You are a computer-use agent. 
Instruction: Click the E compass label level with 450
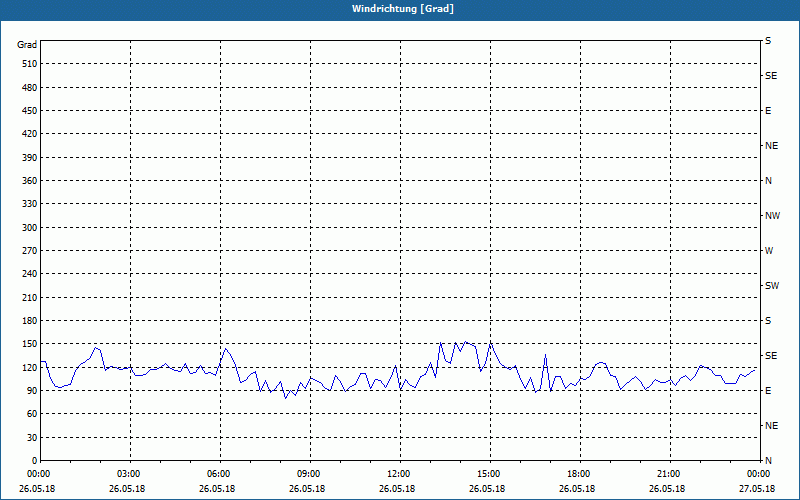768,111
